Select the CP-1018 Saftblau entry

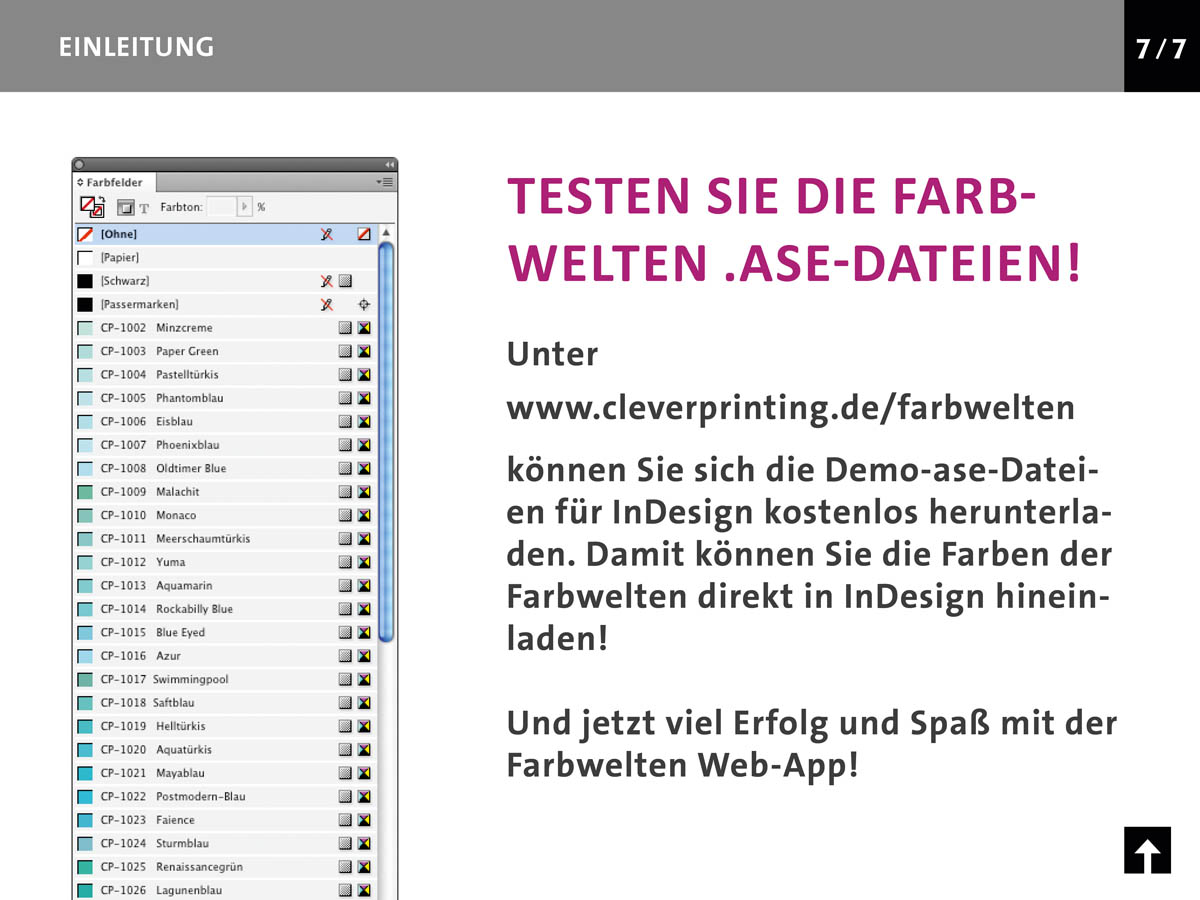point(226,703)
